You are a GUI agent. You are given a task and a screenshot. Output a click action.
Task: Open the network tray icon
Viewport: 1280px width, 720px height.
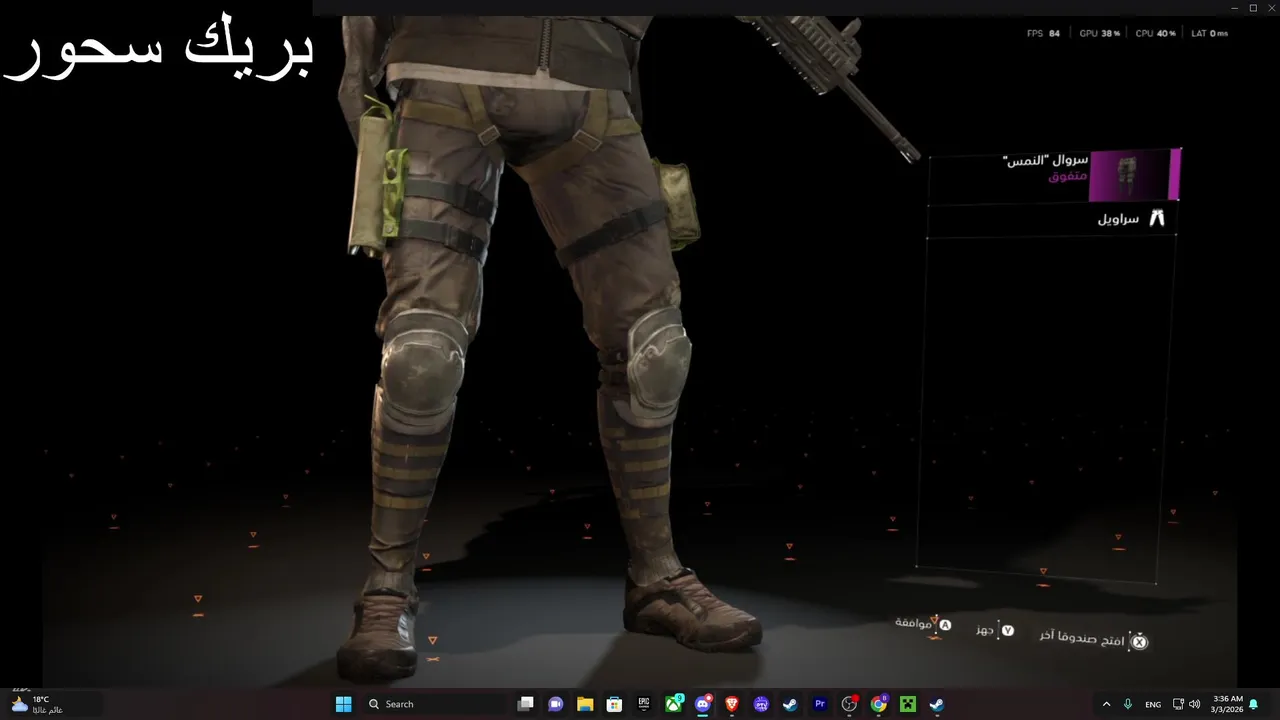tap(1178, 704)
